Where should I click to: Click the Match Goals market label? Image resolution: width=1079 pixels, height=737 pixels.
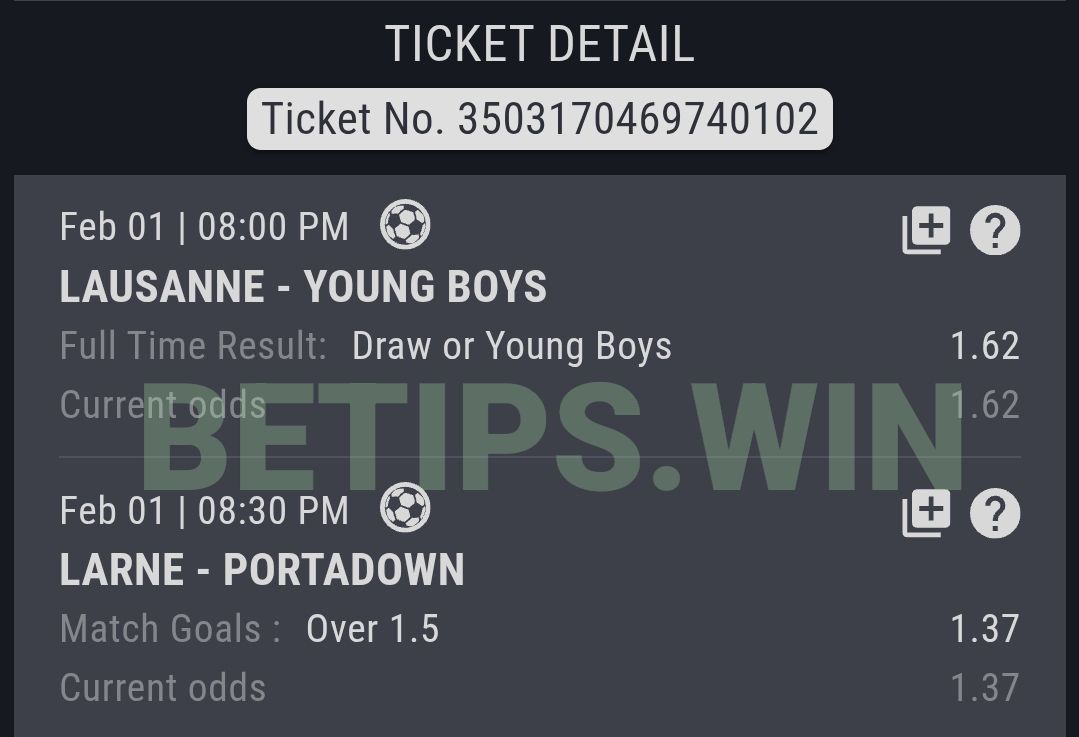170,628
